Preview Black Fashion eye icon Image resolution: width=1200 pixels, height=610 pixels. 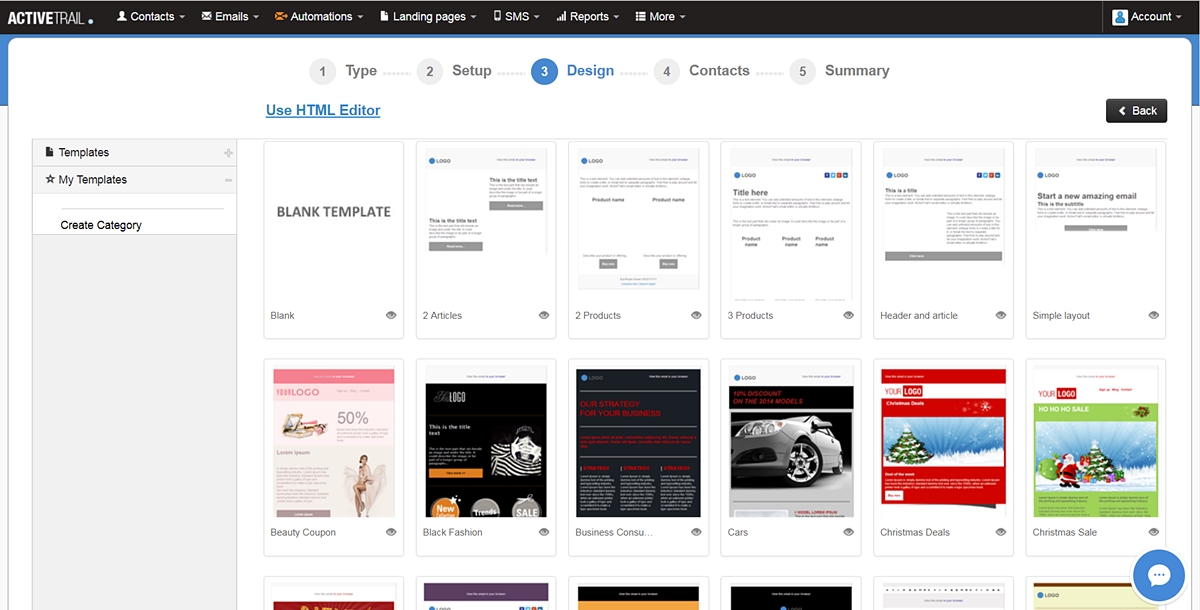(x=544, y=532)
